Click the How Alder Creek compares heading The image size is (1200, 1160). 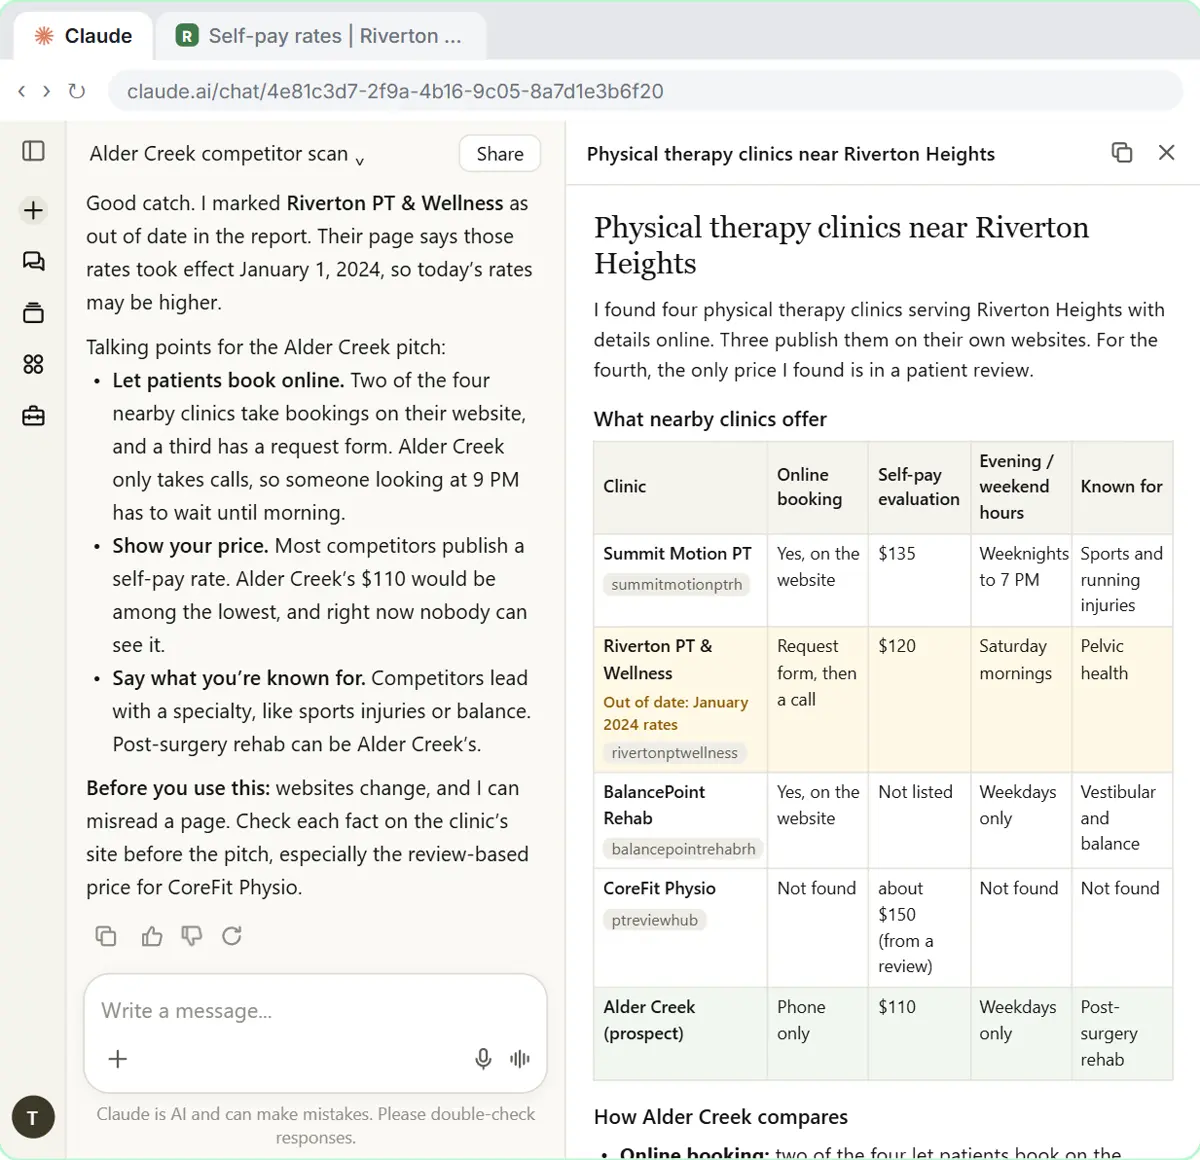click(x=720, y=1117)
